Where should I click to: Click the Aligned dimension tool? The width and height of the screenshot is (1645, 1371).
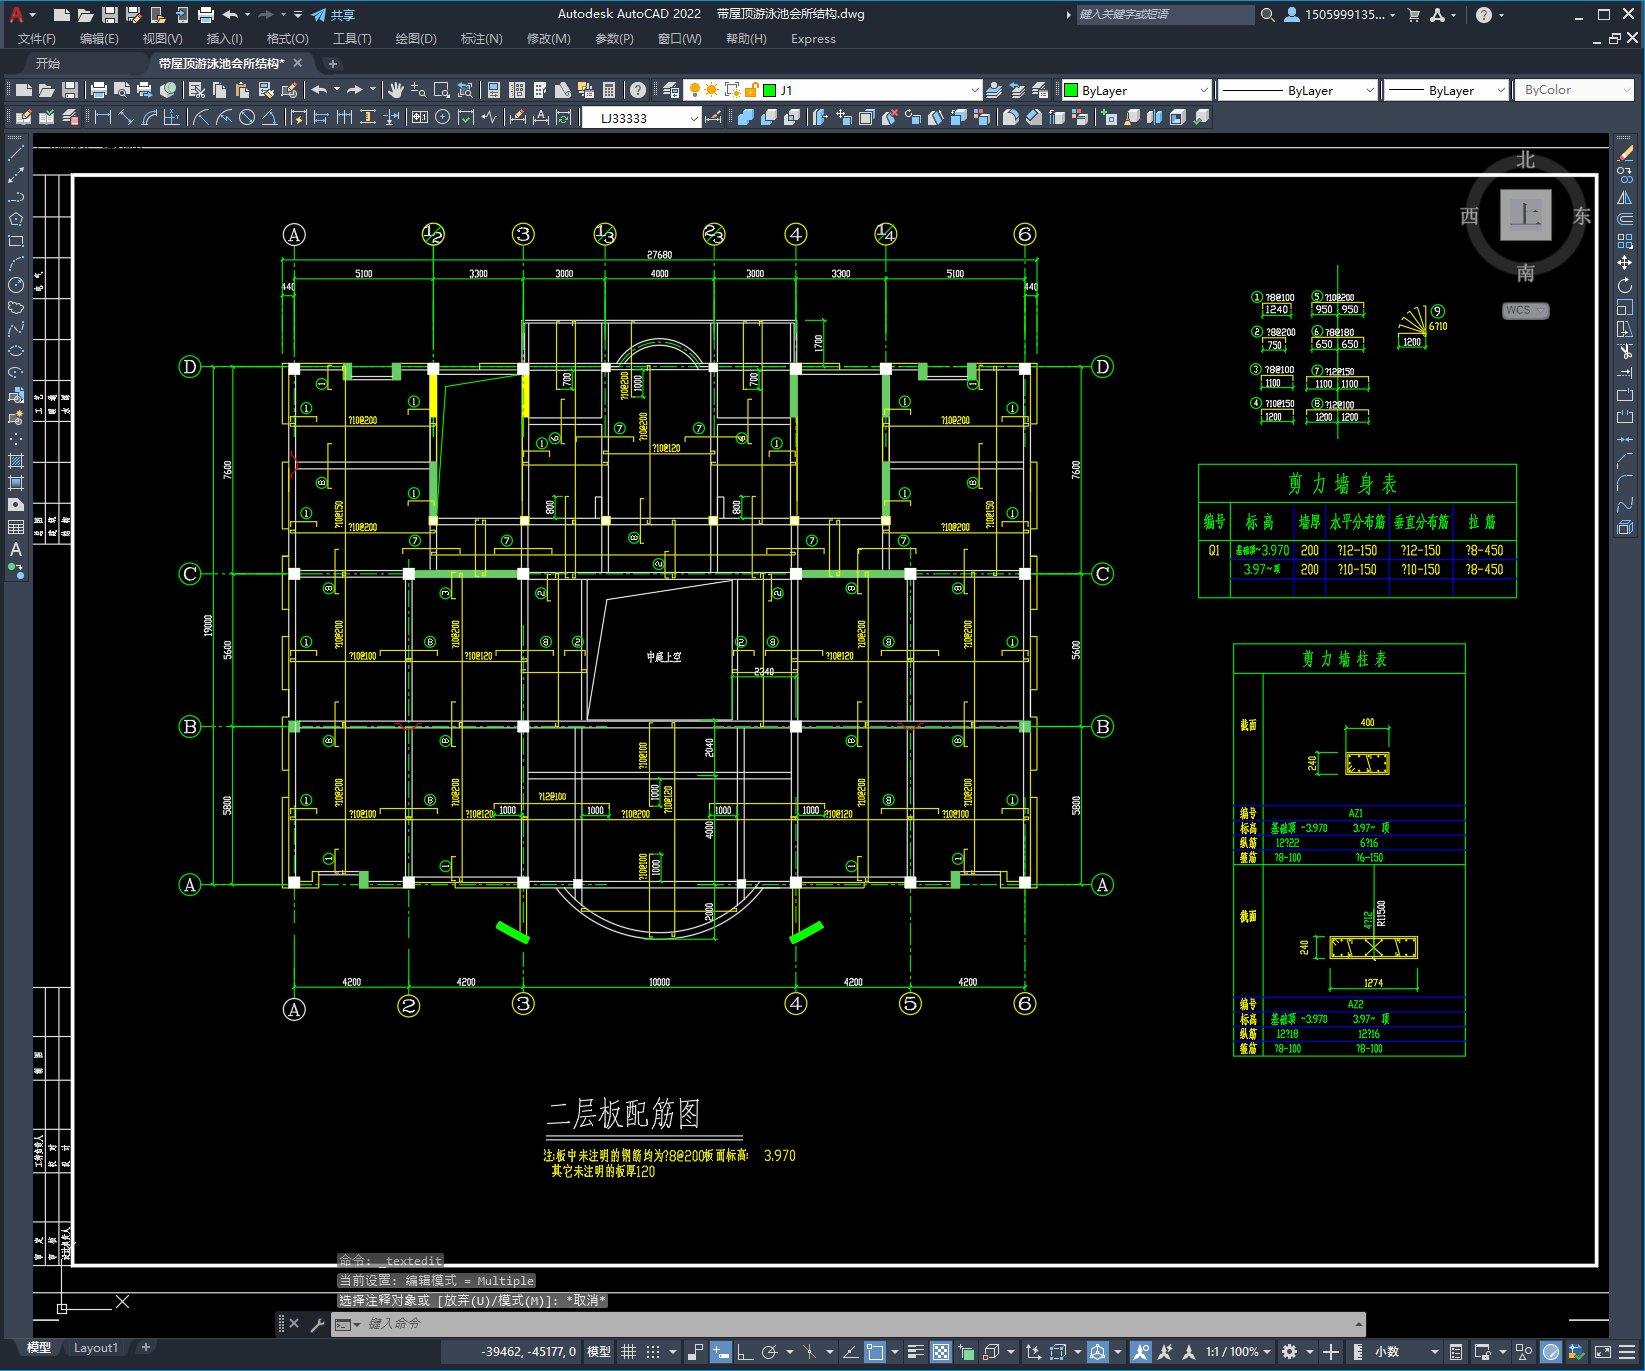click(126, 117)
